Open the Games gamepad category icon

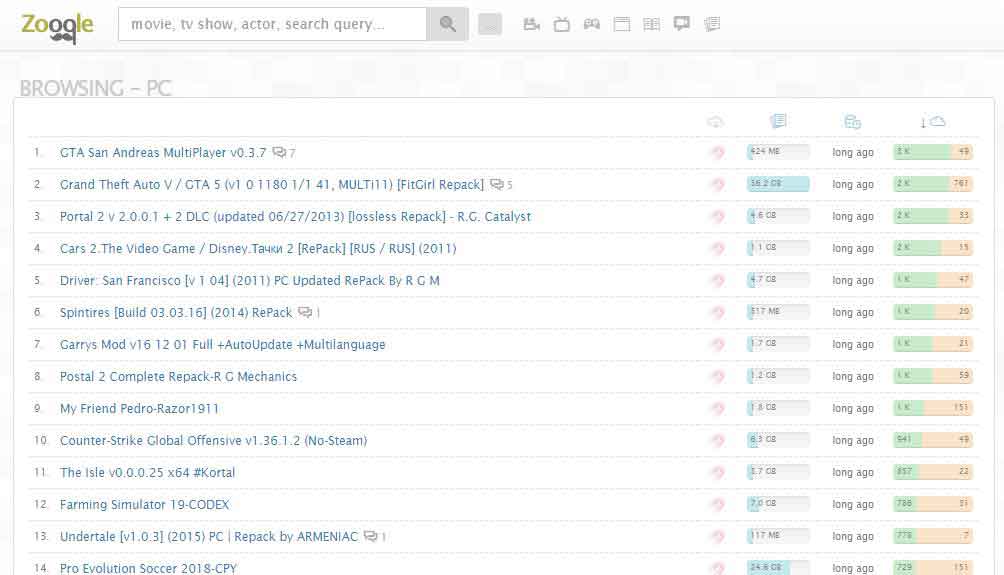[x=592, y=24]
